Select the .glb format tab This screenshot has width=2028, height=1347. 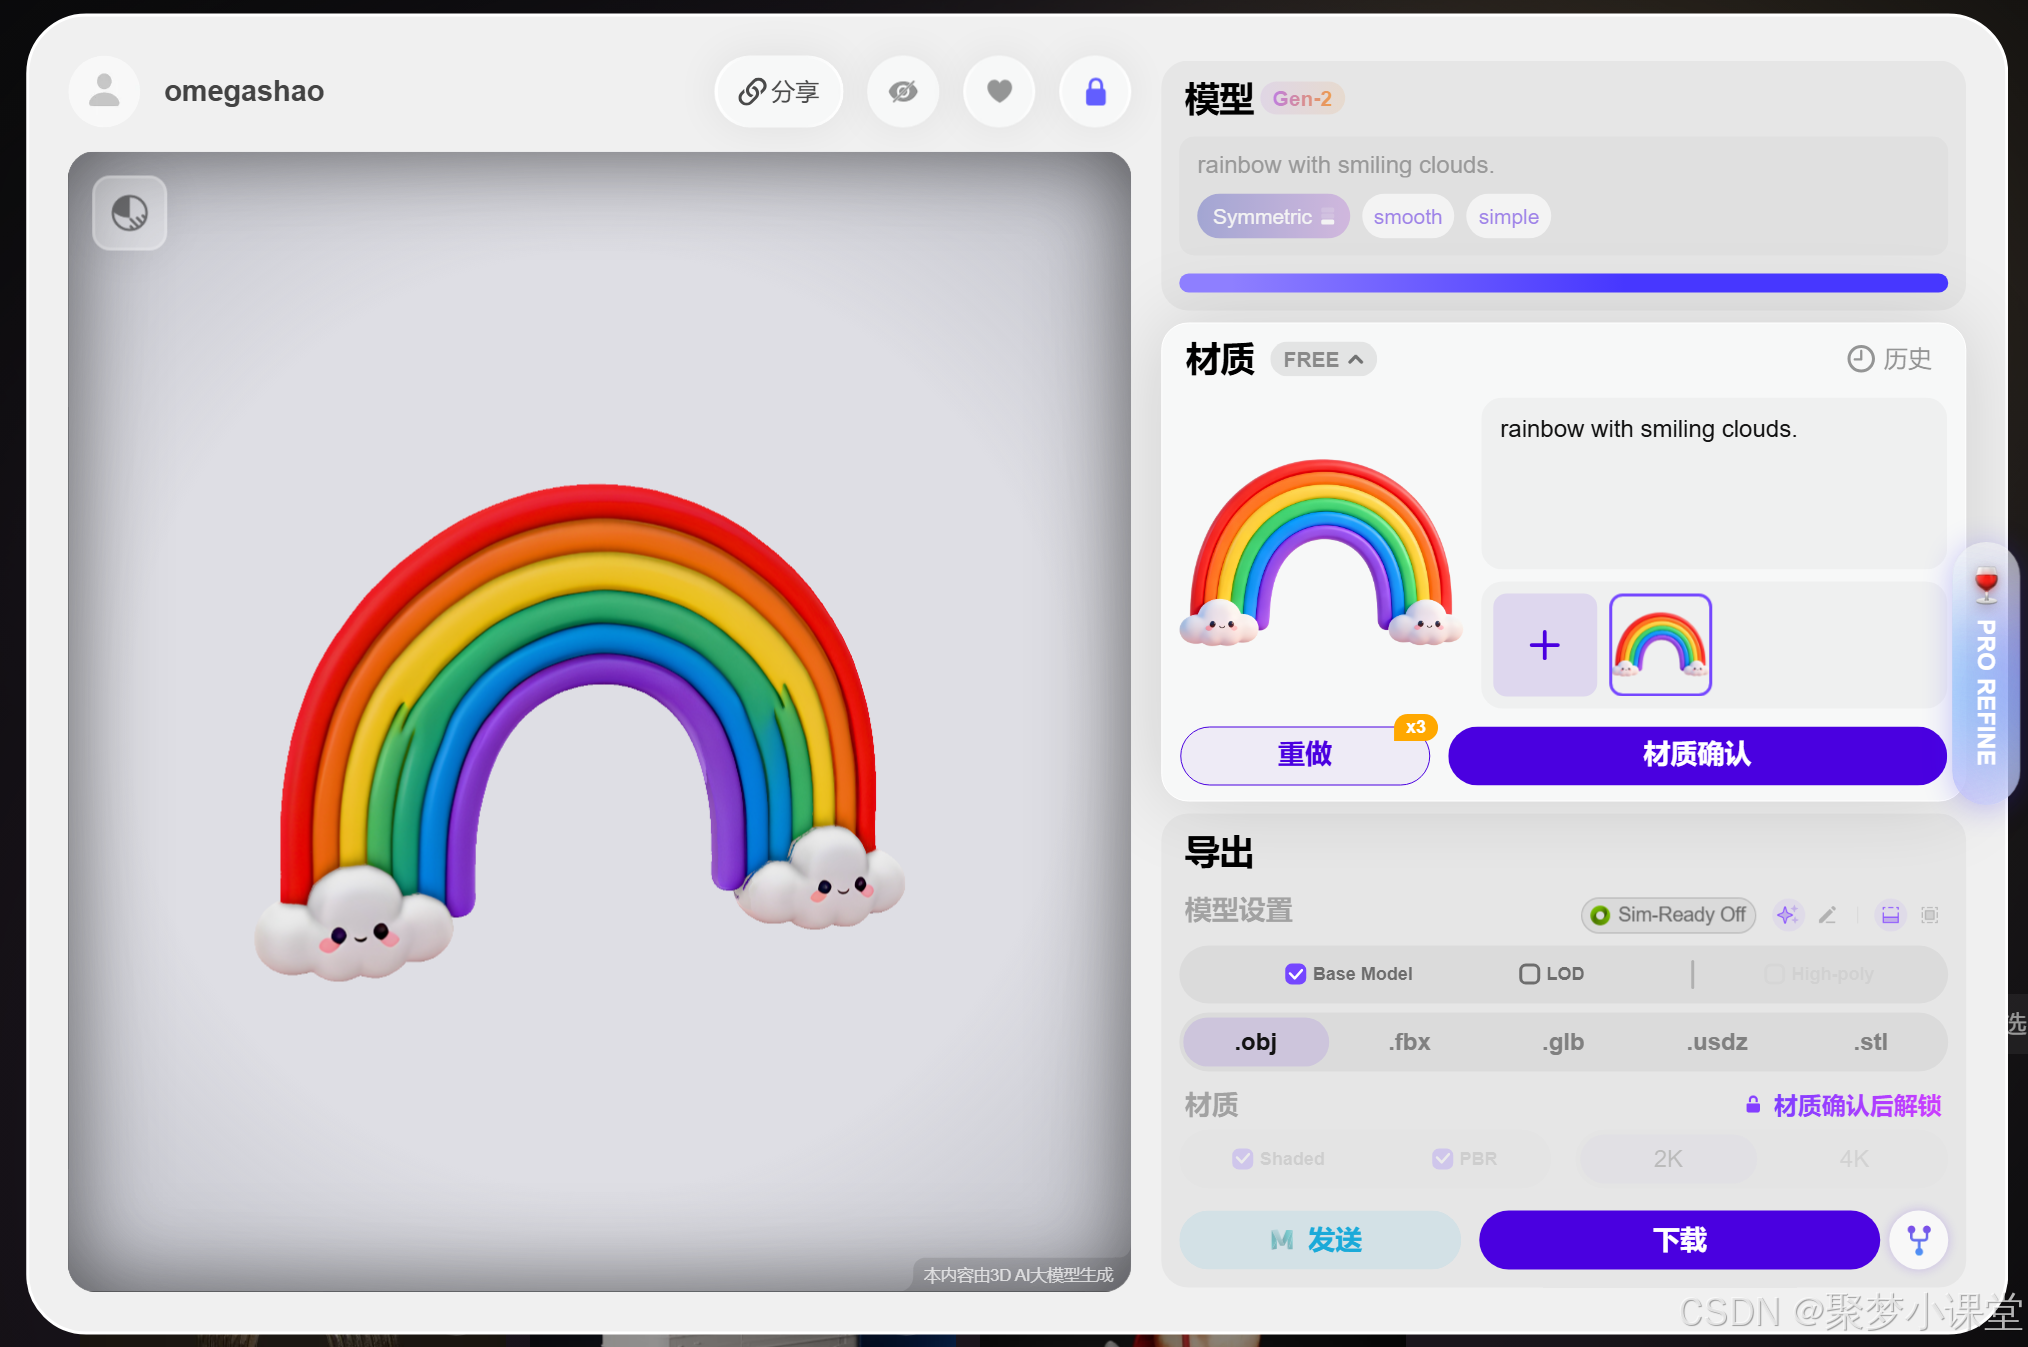tap(1563, 1042)
